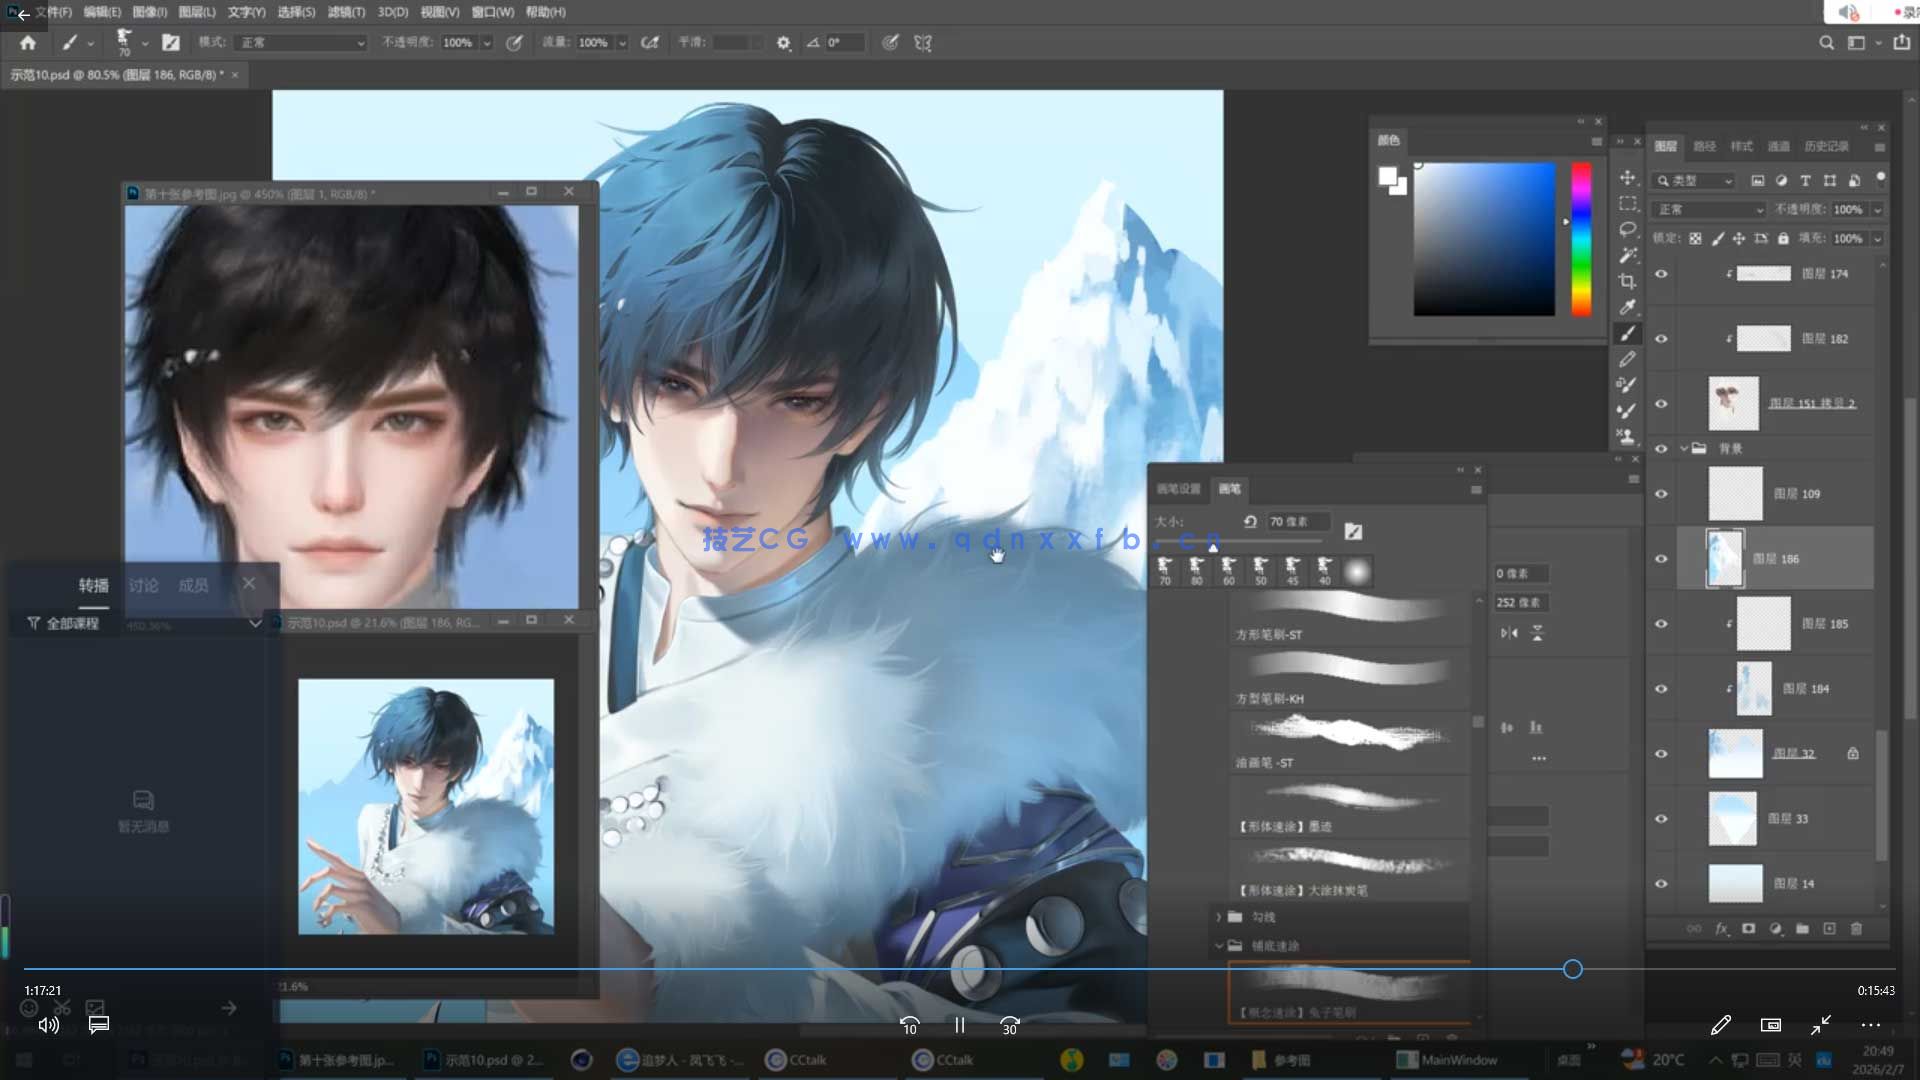Select the Crop tool

click(1628, 281)
